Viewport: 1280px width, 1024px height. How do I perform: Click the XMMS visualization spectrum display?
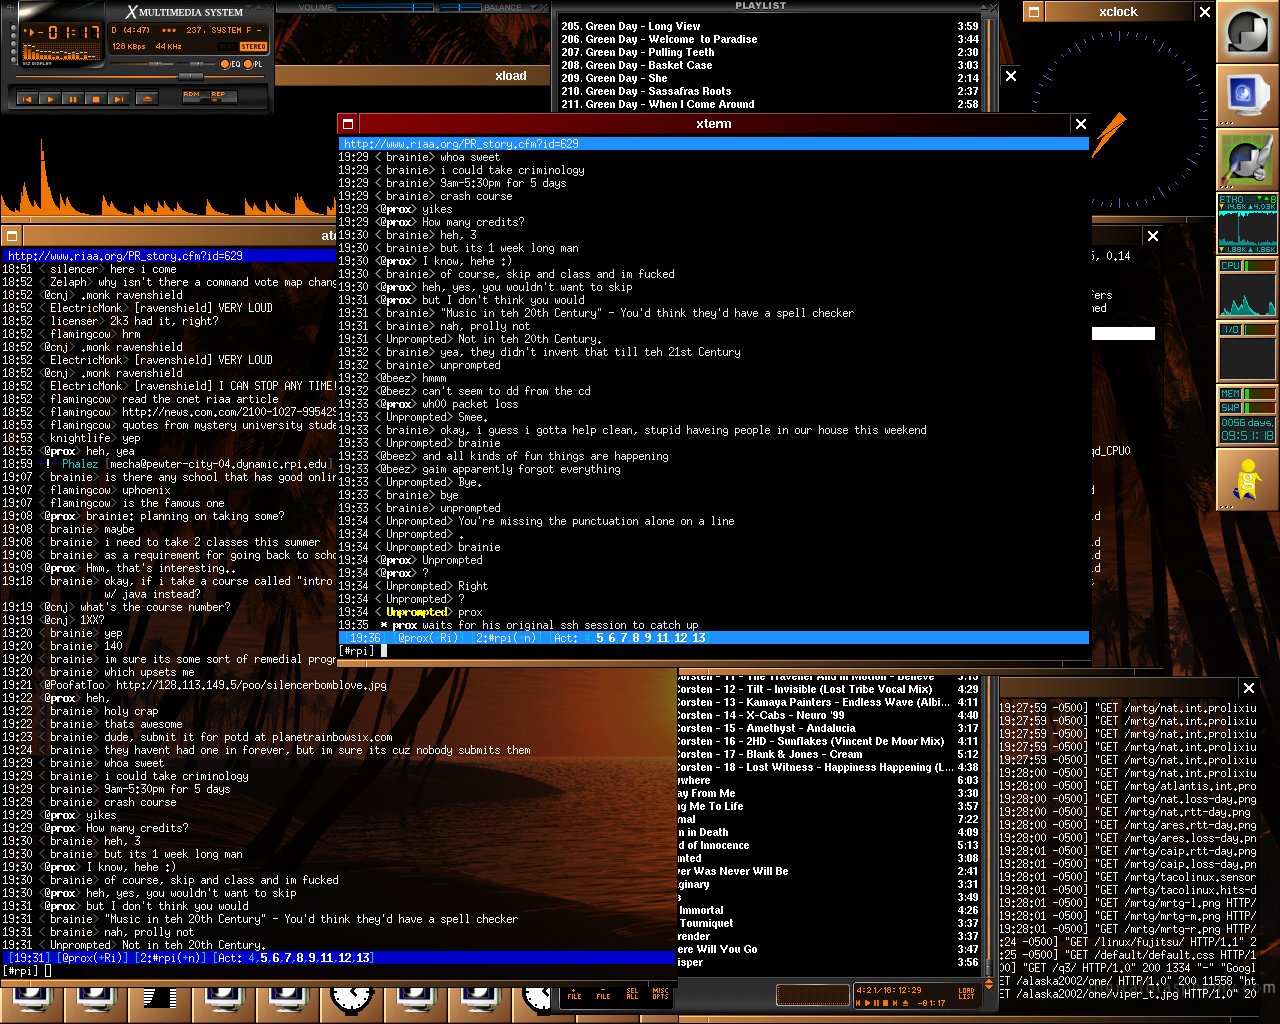(60, 52)
